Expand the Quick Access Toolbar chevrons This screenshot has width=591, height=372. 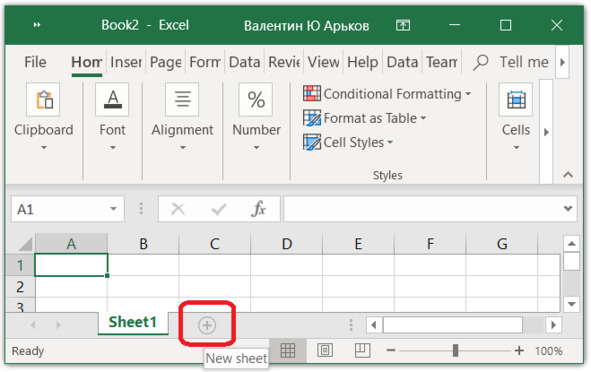[x=37, y=25]
